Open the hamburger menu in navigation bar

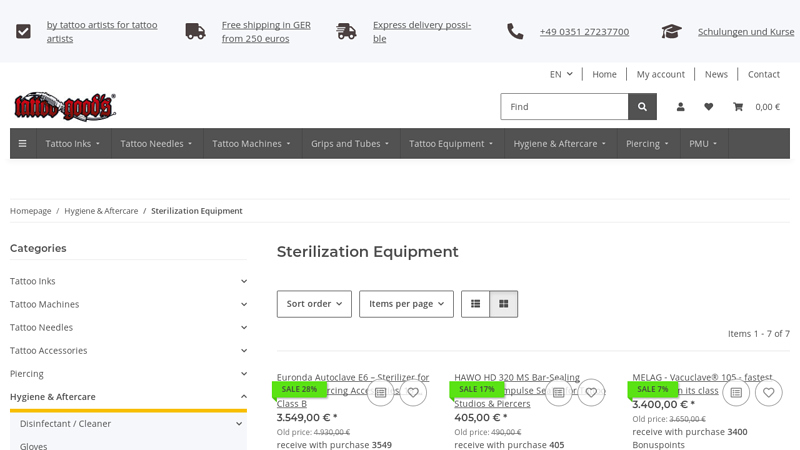[x=22, y=143]
